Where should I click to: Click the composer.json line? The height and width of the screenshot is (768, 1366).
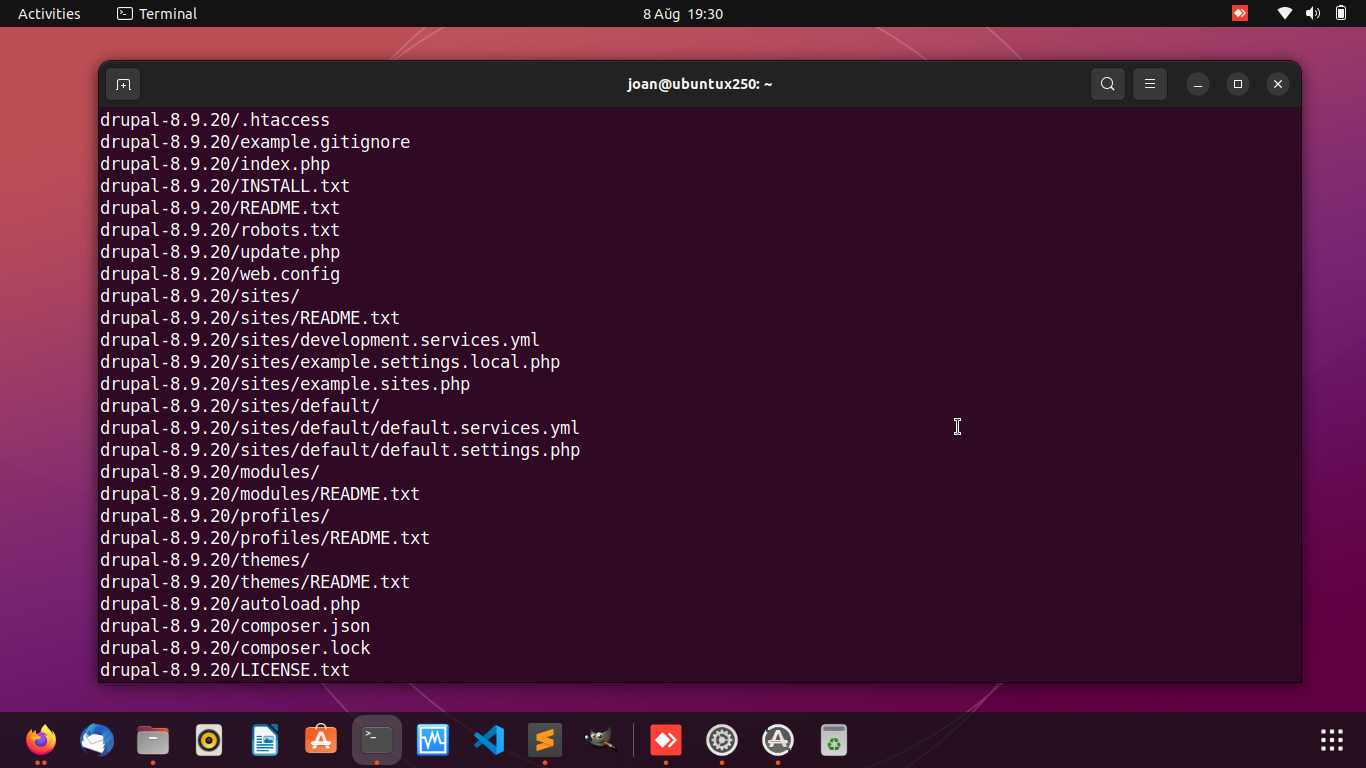235,626
